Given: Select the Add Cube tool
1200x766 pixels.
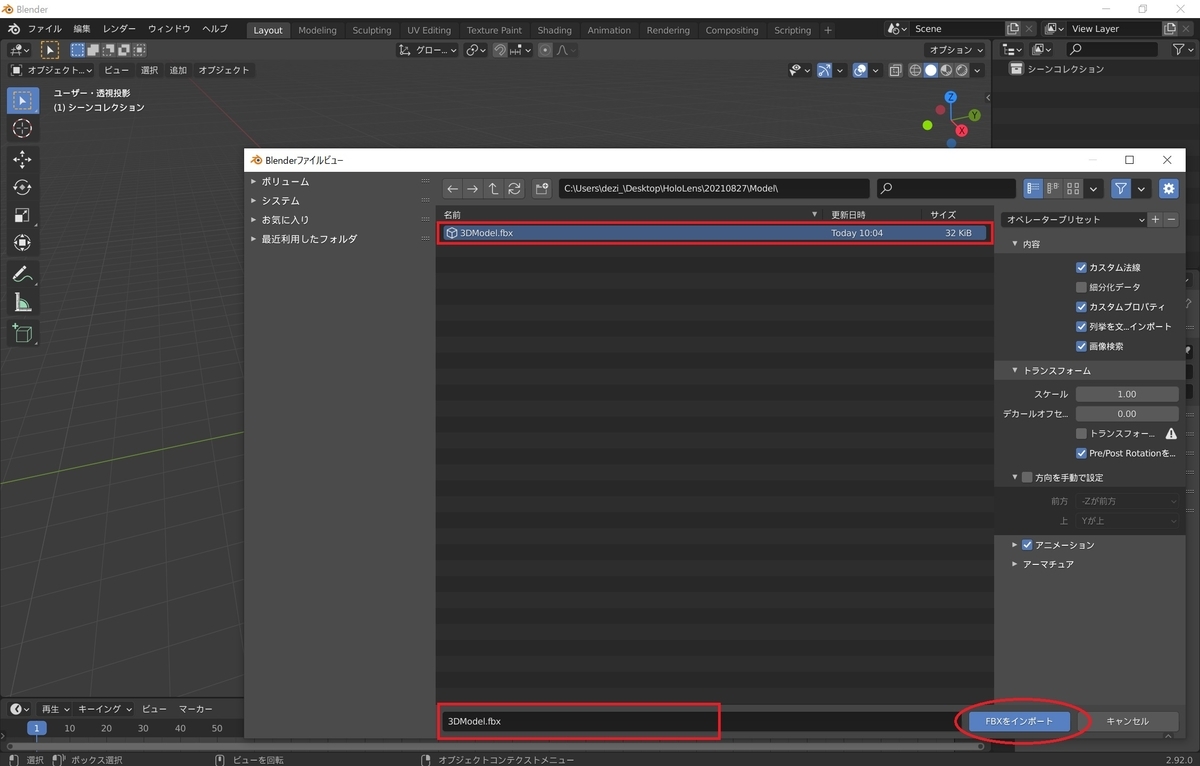Looking at the screenshot, I should tap(22, 333).
